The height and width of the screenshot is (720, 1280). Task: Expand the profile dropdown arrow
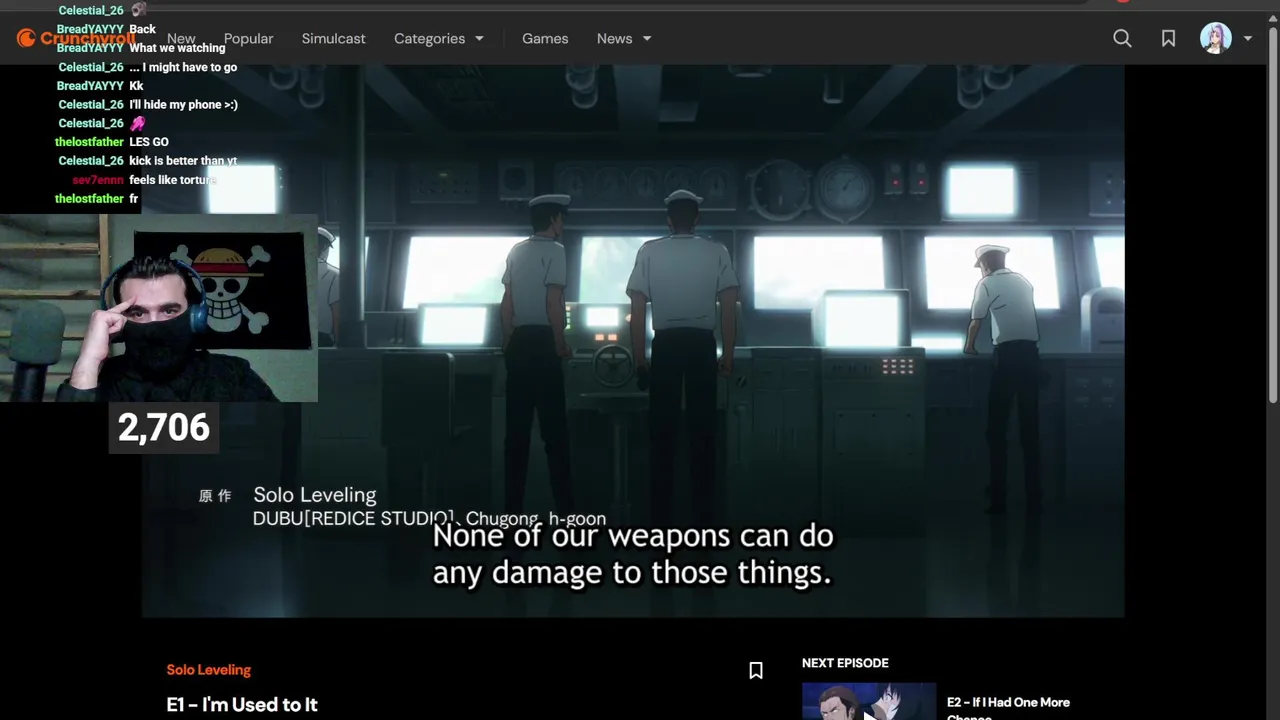click(x=1247, y=38)
